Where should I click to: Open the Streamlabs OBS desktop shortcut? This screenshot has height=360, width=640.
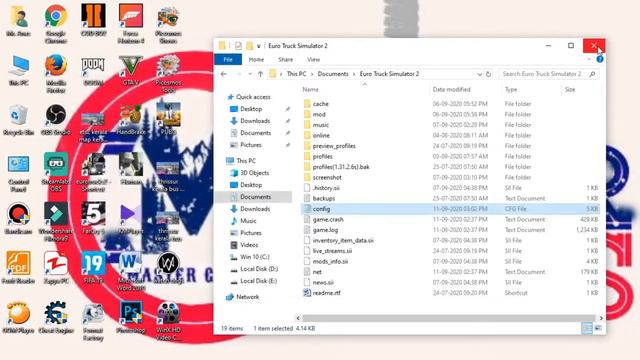pyautogui.click(x=56, y=172)
